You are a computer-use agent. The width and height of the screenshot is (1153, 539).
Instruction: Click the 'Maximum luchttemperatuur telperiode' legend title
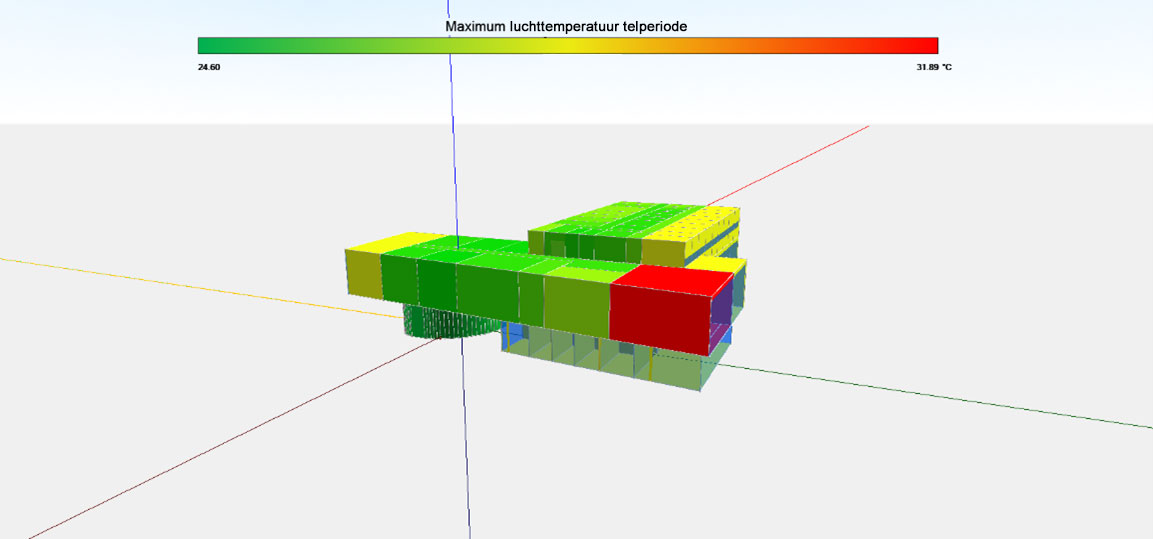point(565,27)
